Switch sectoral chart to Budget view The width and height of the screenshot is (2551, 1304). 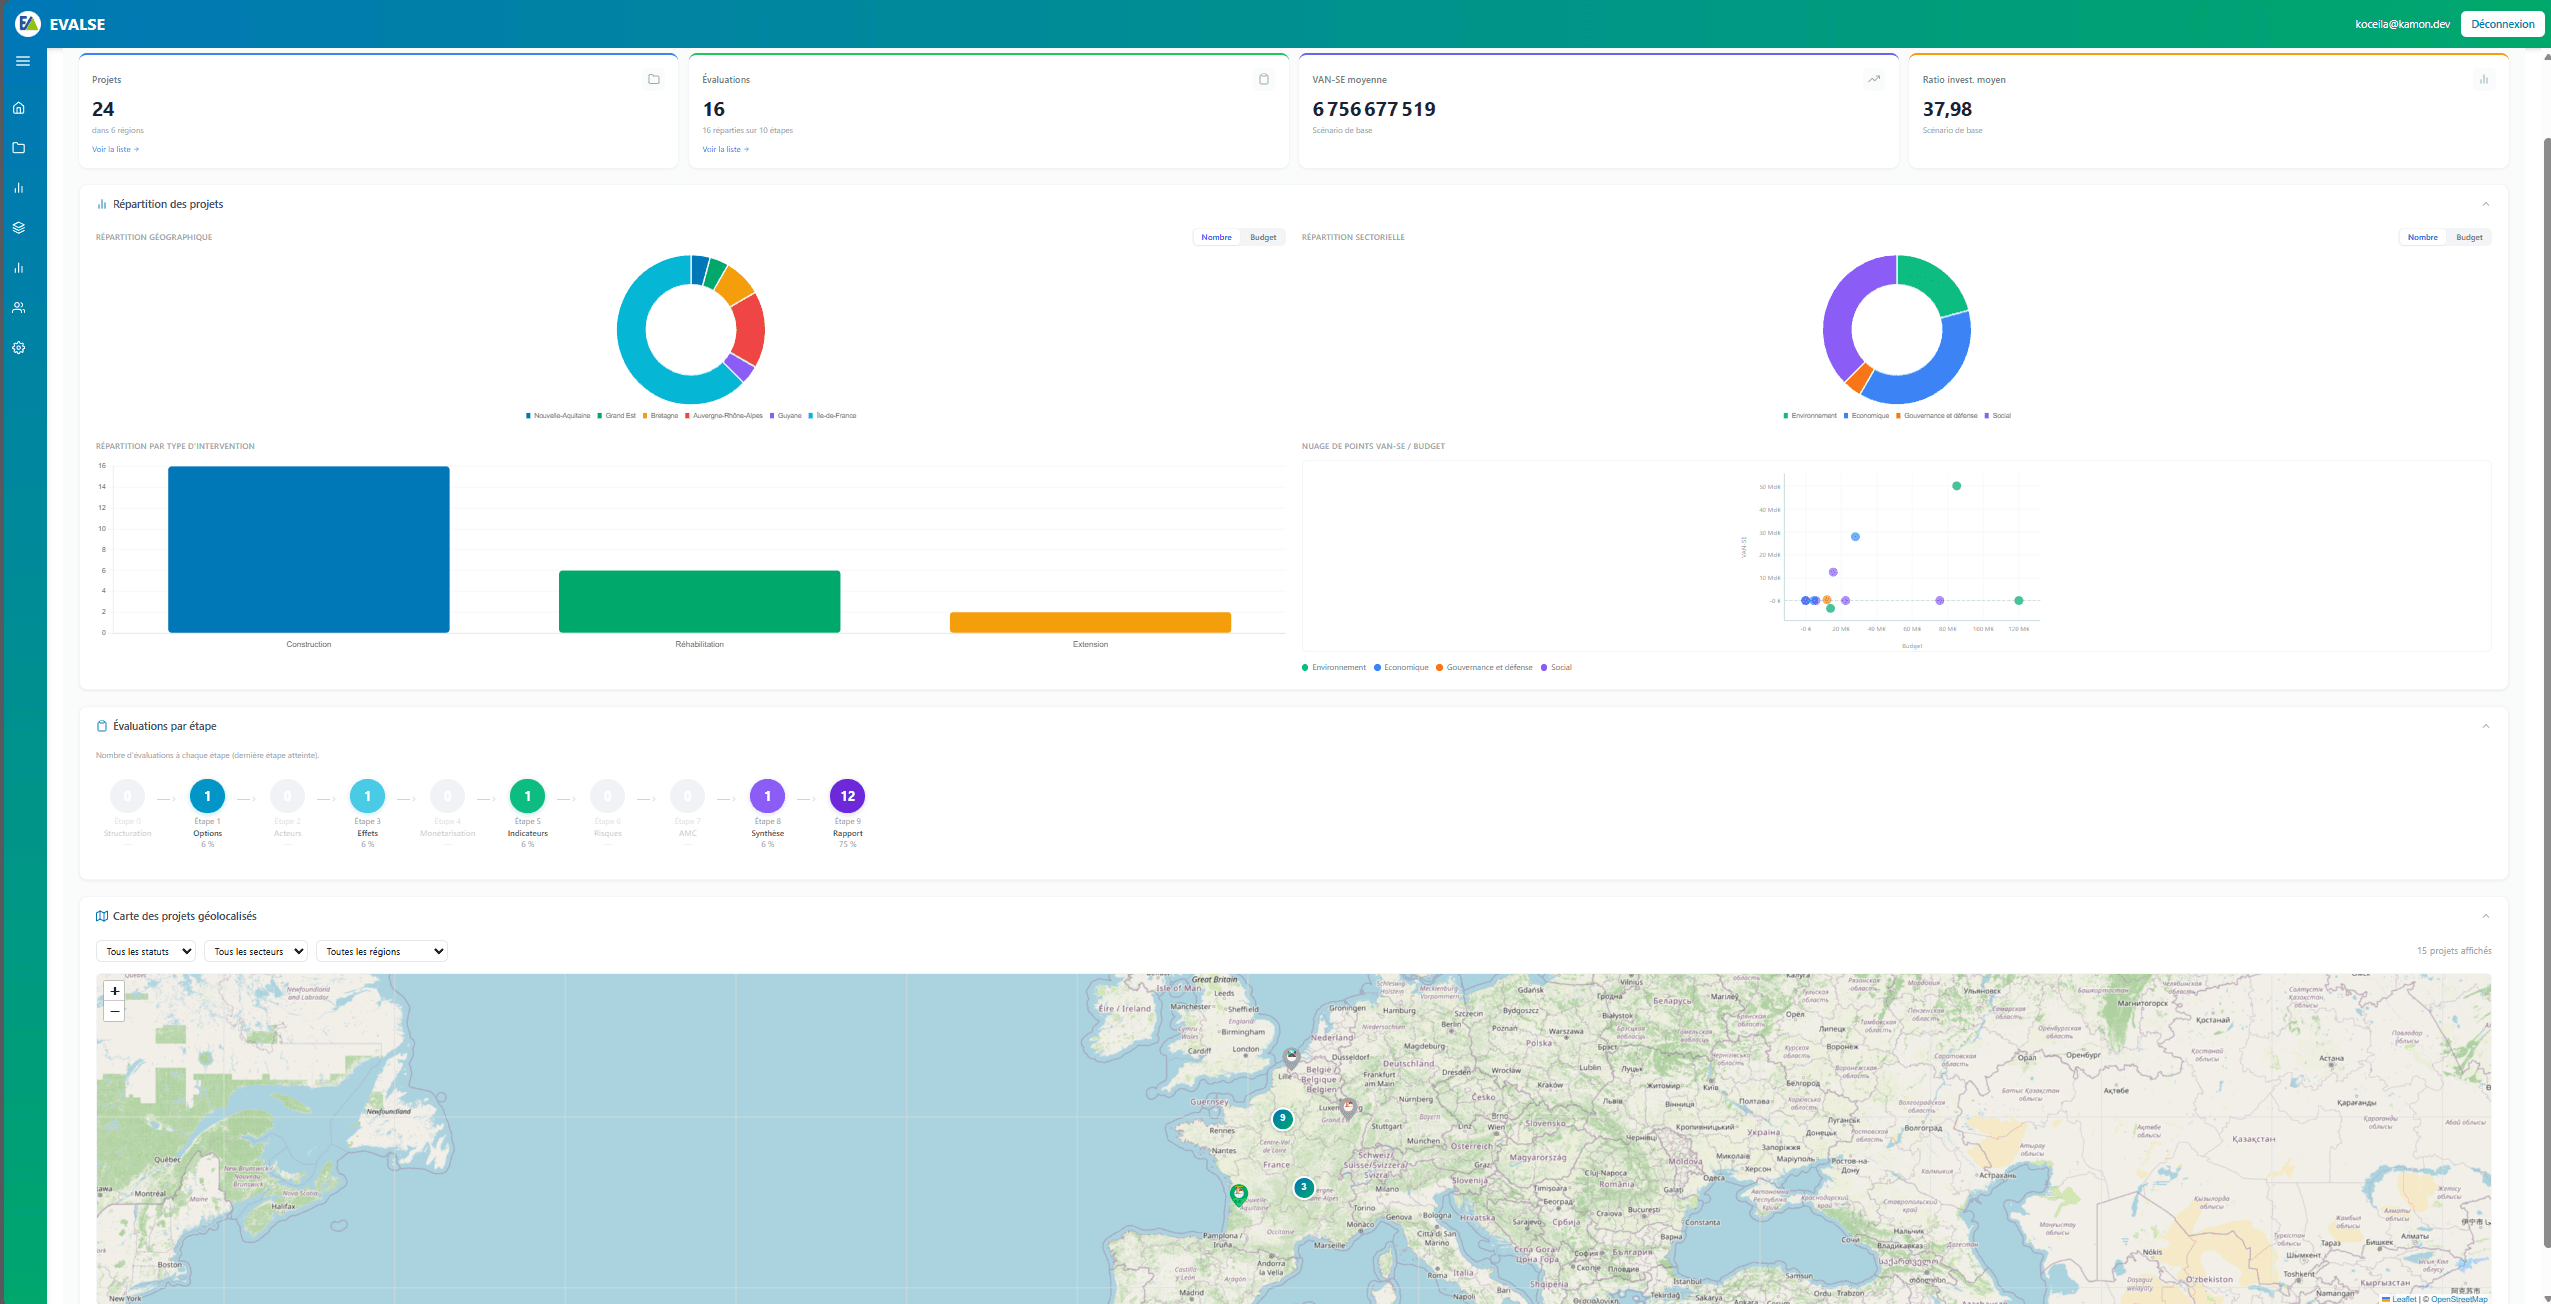point(2469,237)
